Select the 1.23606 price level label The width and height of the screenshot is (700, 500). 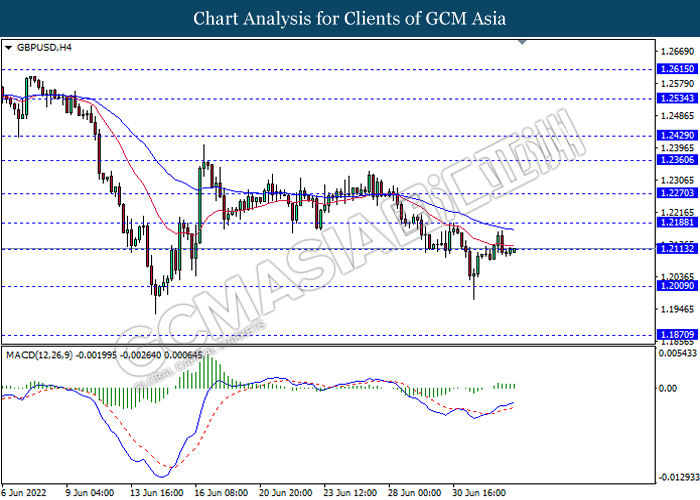coord(677,160)
